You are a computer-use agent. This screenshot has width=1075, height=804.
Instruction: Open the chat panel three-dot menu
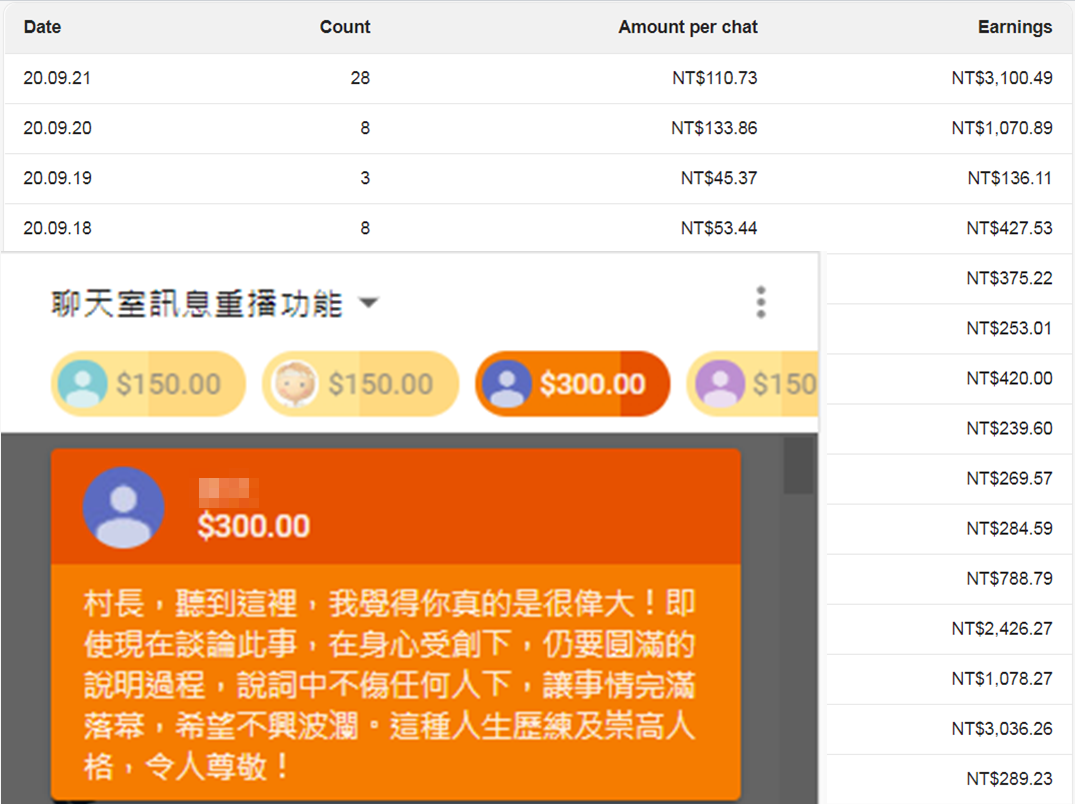click(760, 302)
